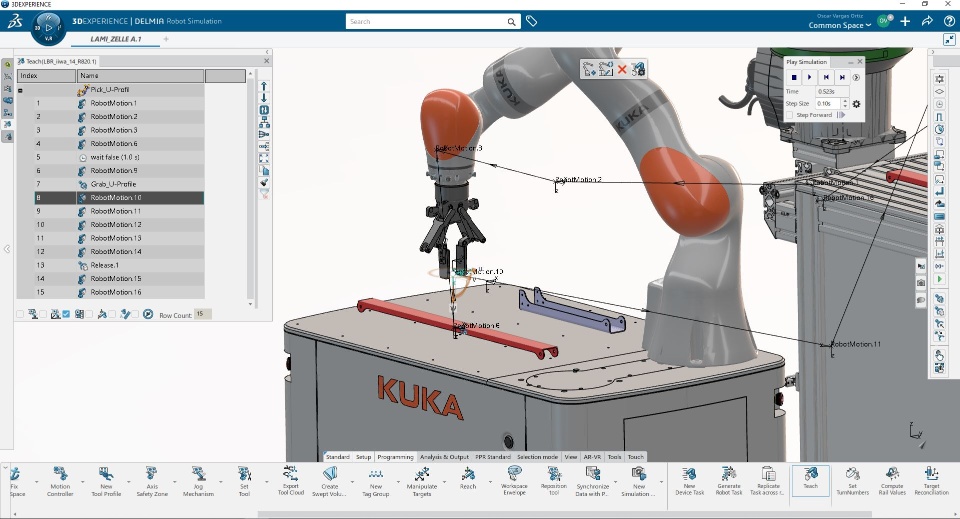The image size is (960, 519).
Task: Skip simulation to the end
Action: click(x=842, y=77)
